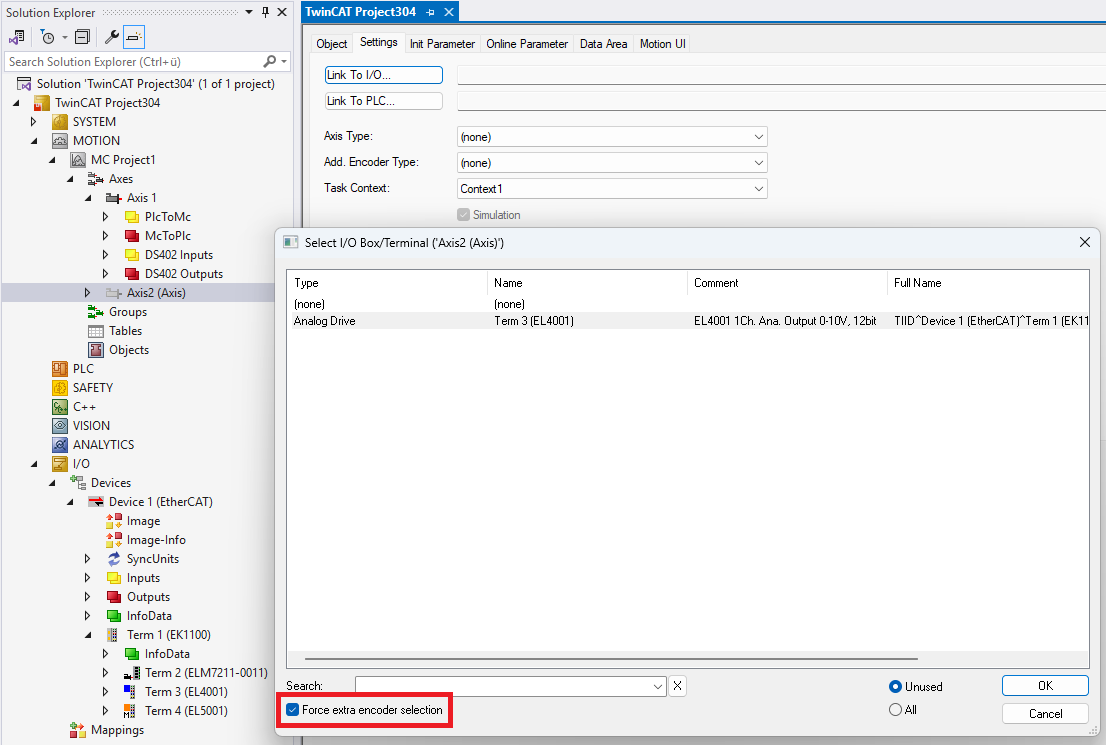Click the I/O node icon
Viewport: 1106px width, 745px height.
click(x=60, y=464)
